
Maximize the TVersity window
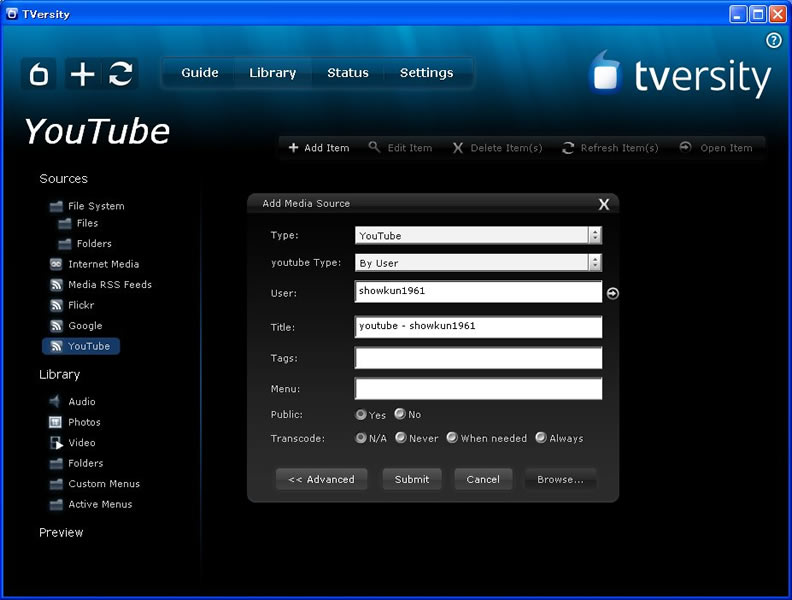[x=758, y=14]
